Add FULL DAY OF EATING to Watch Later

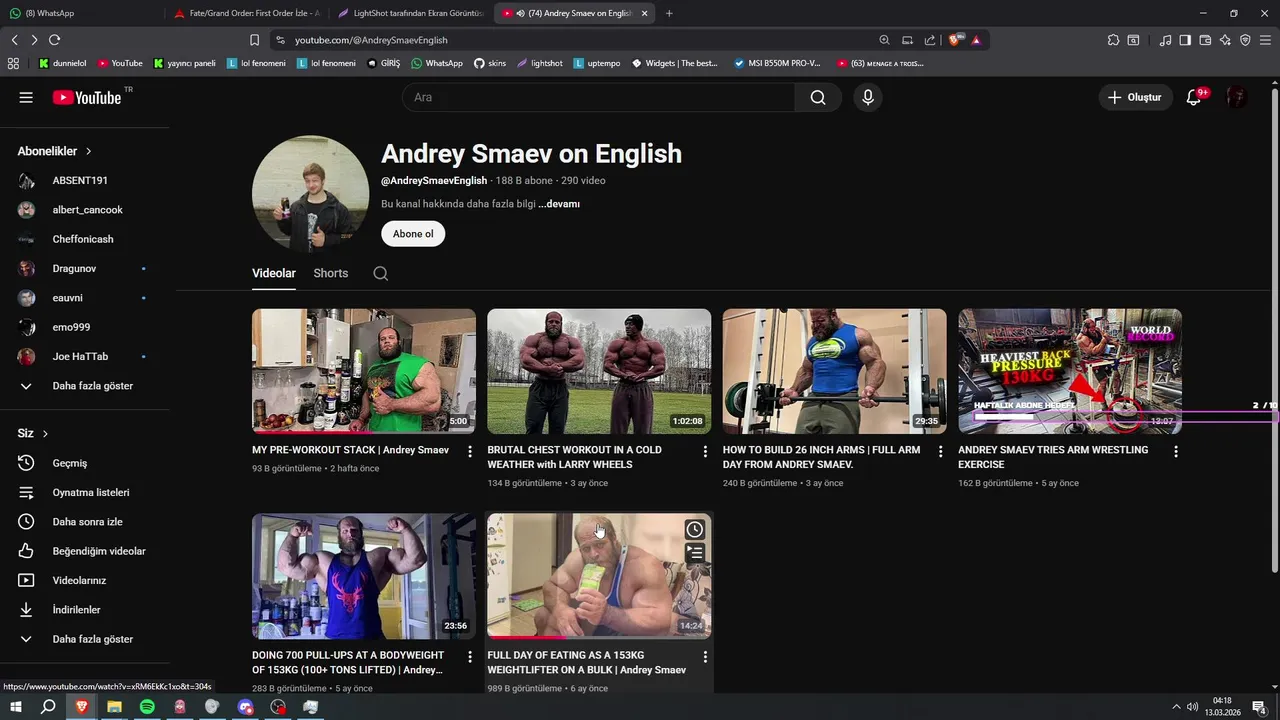pyautogui.click(x=695, y=529)
